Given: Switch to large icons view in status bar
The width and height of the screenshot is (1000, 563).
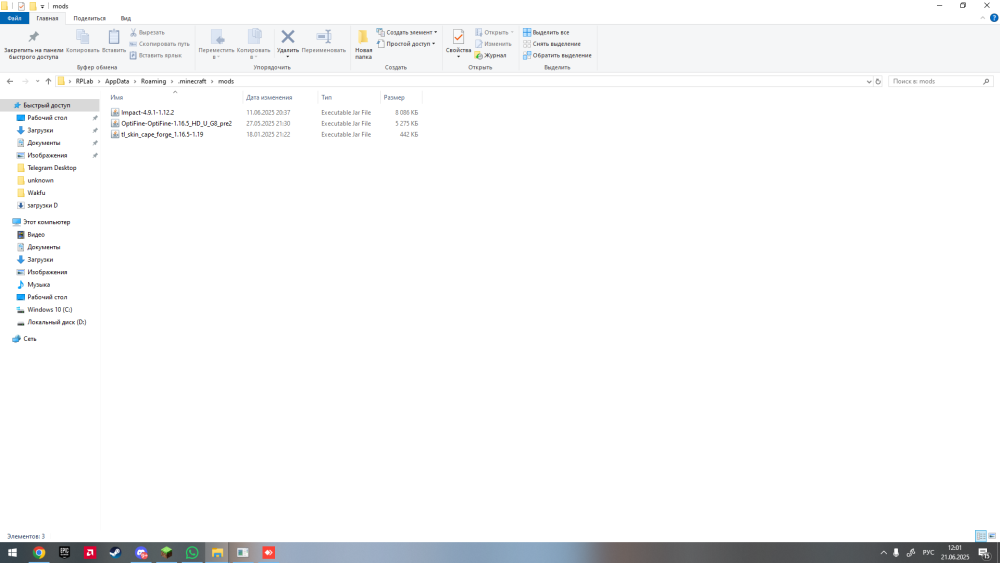Looking at the screenshot, I should 992,536.
